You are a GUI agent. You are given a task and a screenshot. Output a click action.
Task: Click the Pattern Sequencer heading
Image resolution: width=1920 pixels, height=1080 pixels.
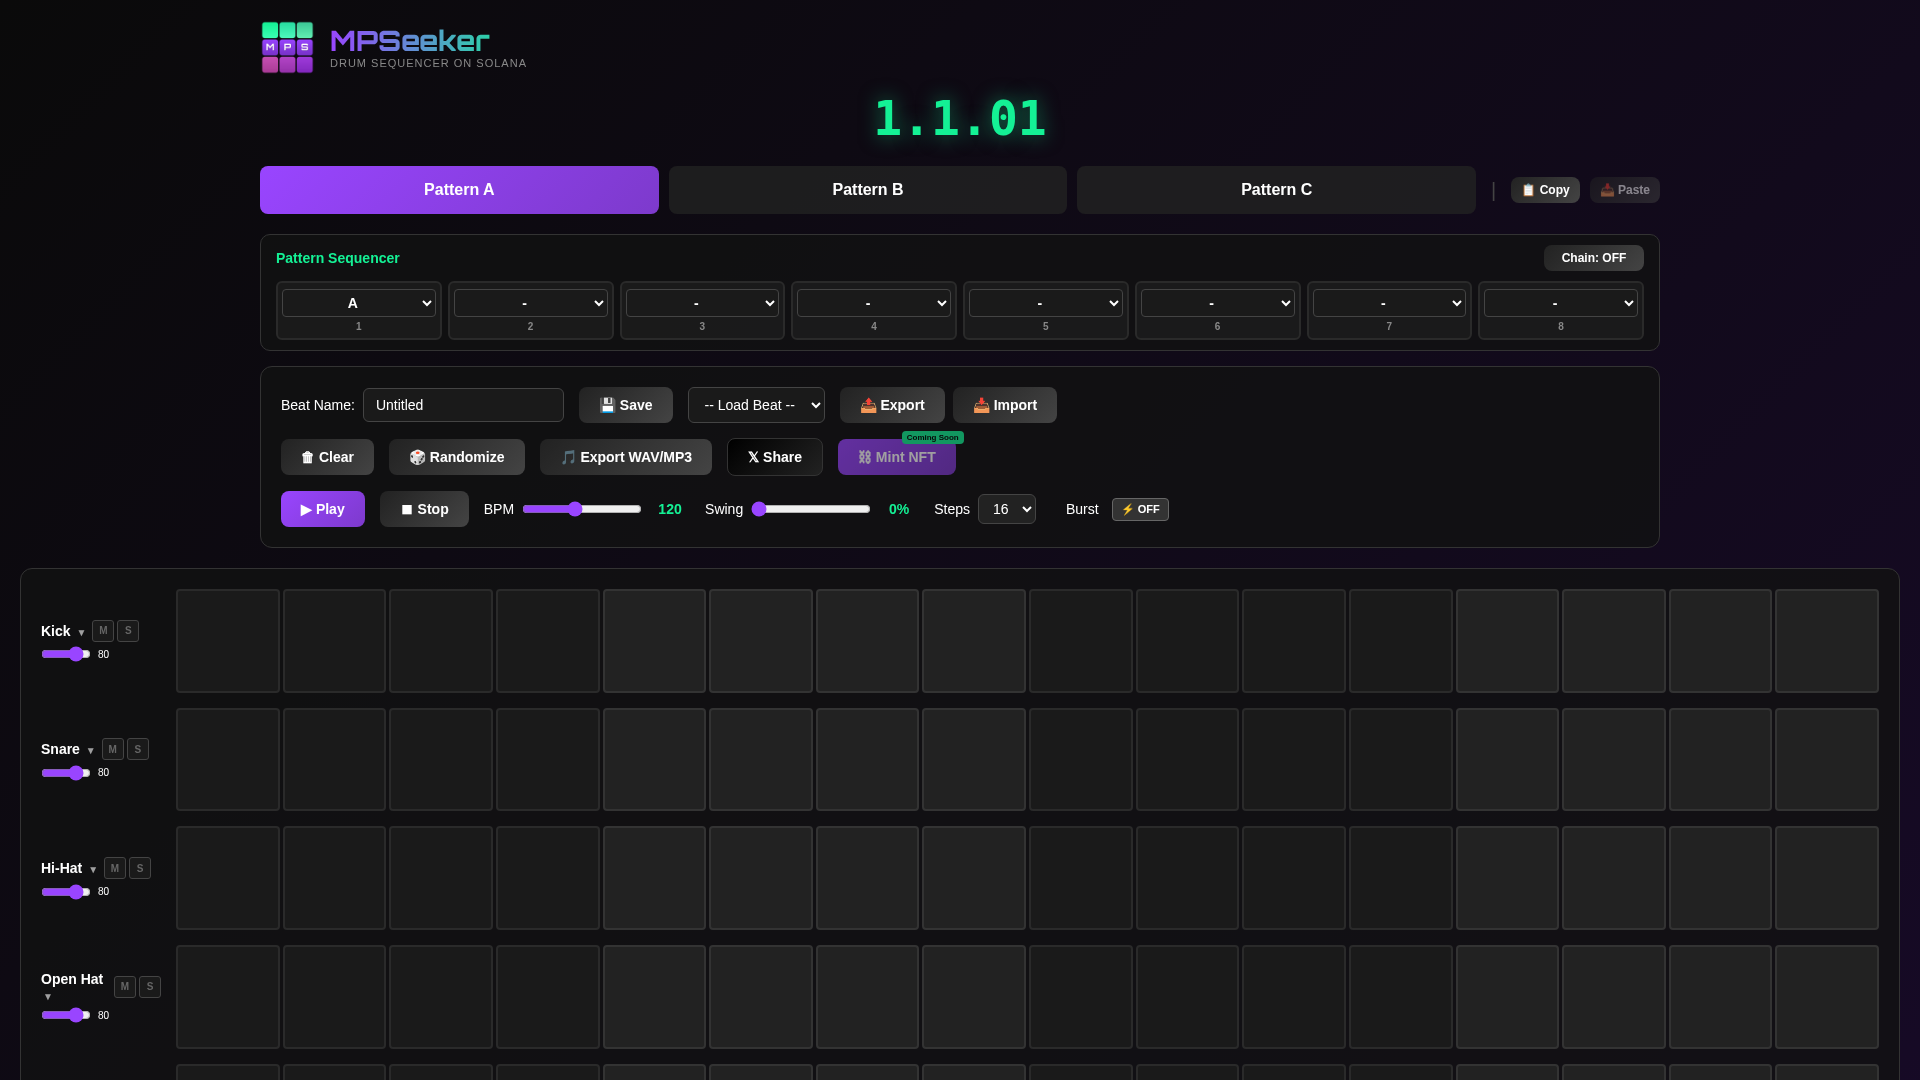click(338, 258)
